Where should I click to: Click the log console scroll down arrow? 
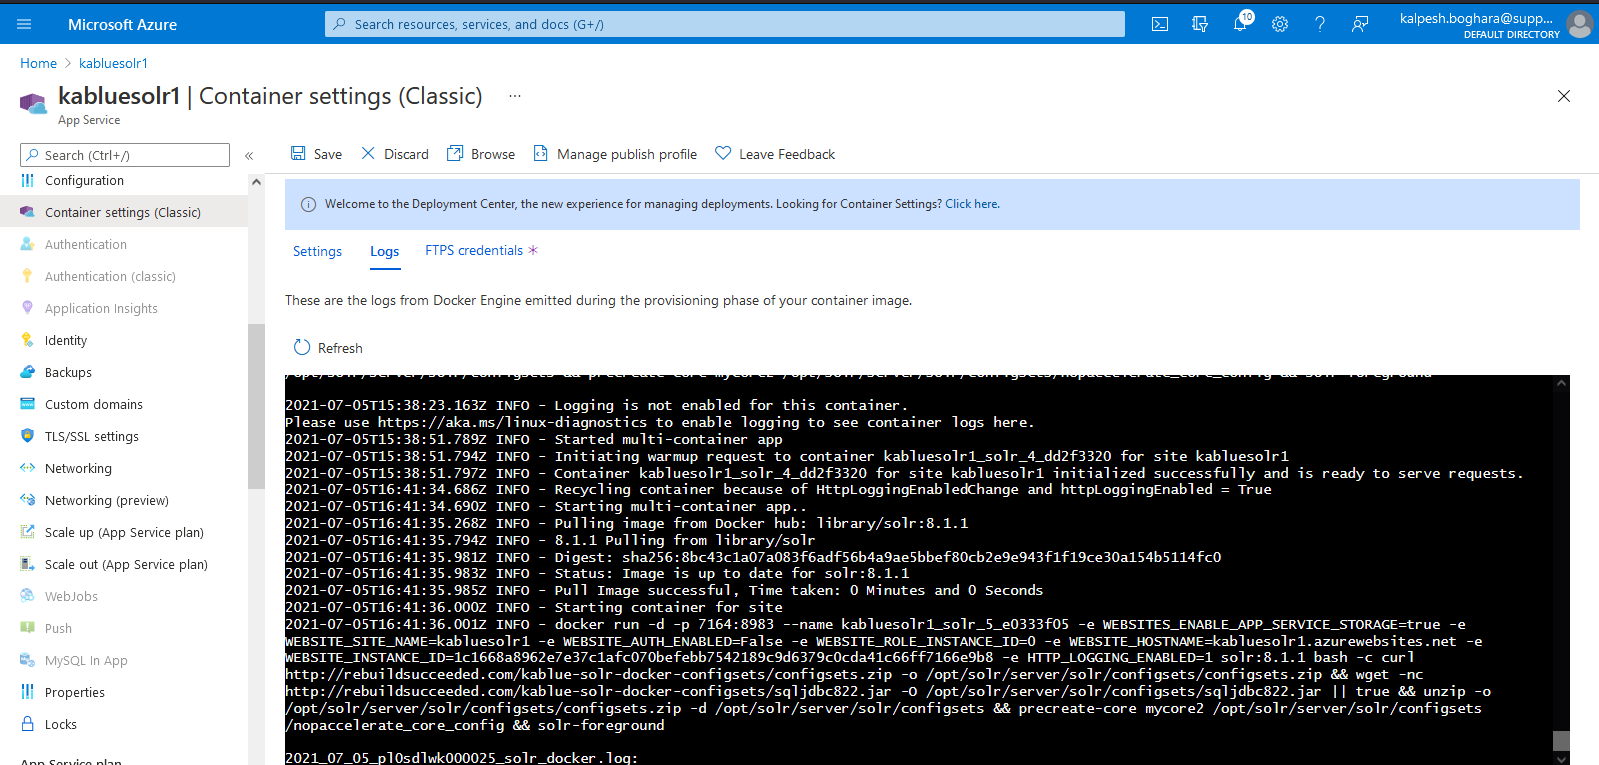coord(1561,759)
